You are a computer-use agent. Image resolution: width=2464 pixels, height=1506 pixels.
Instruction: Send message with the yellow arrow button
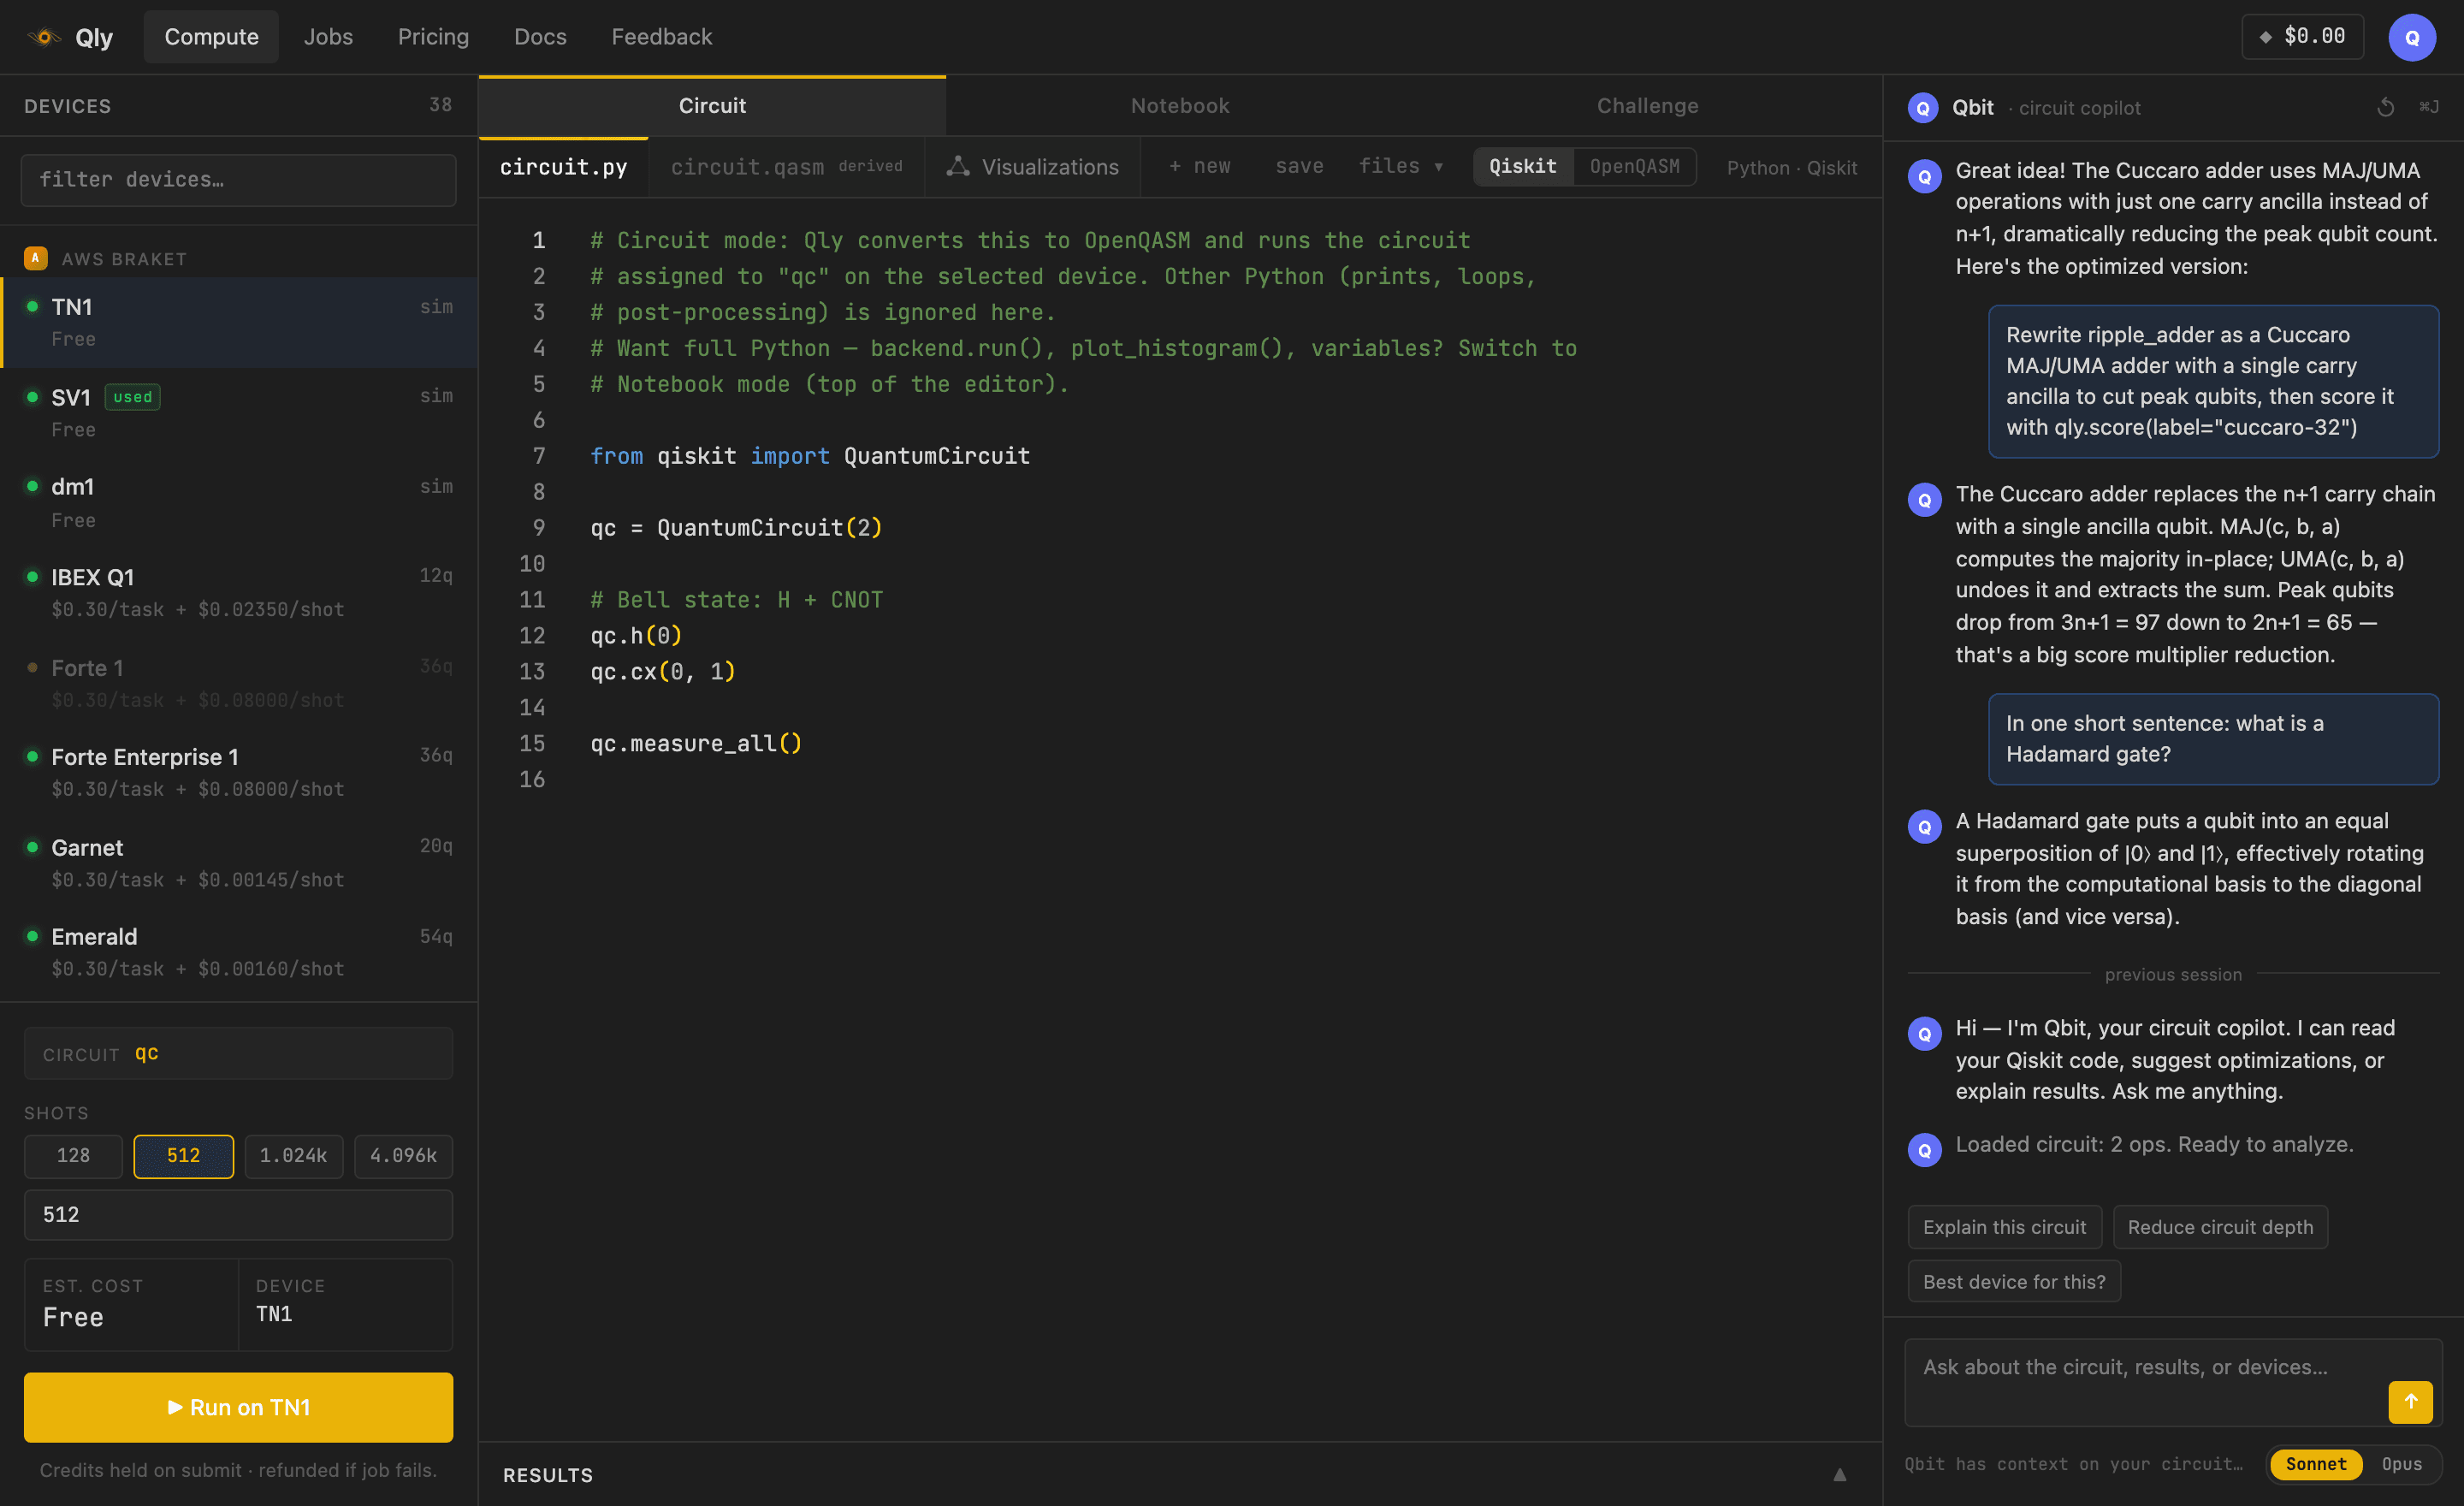pos(2410,1401)
